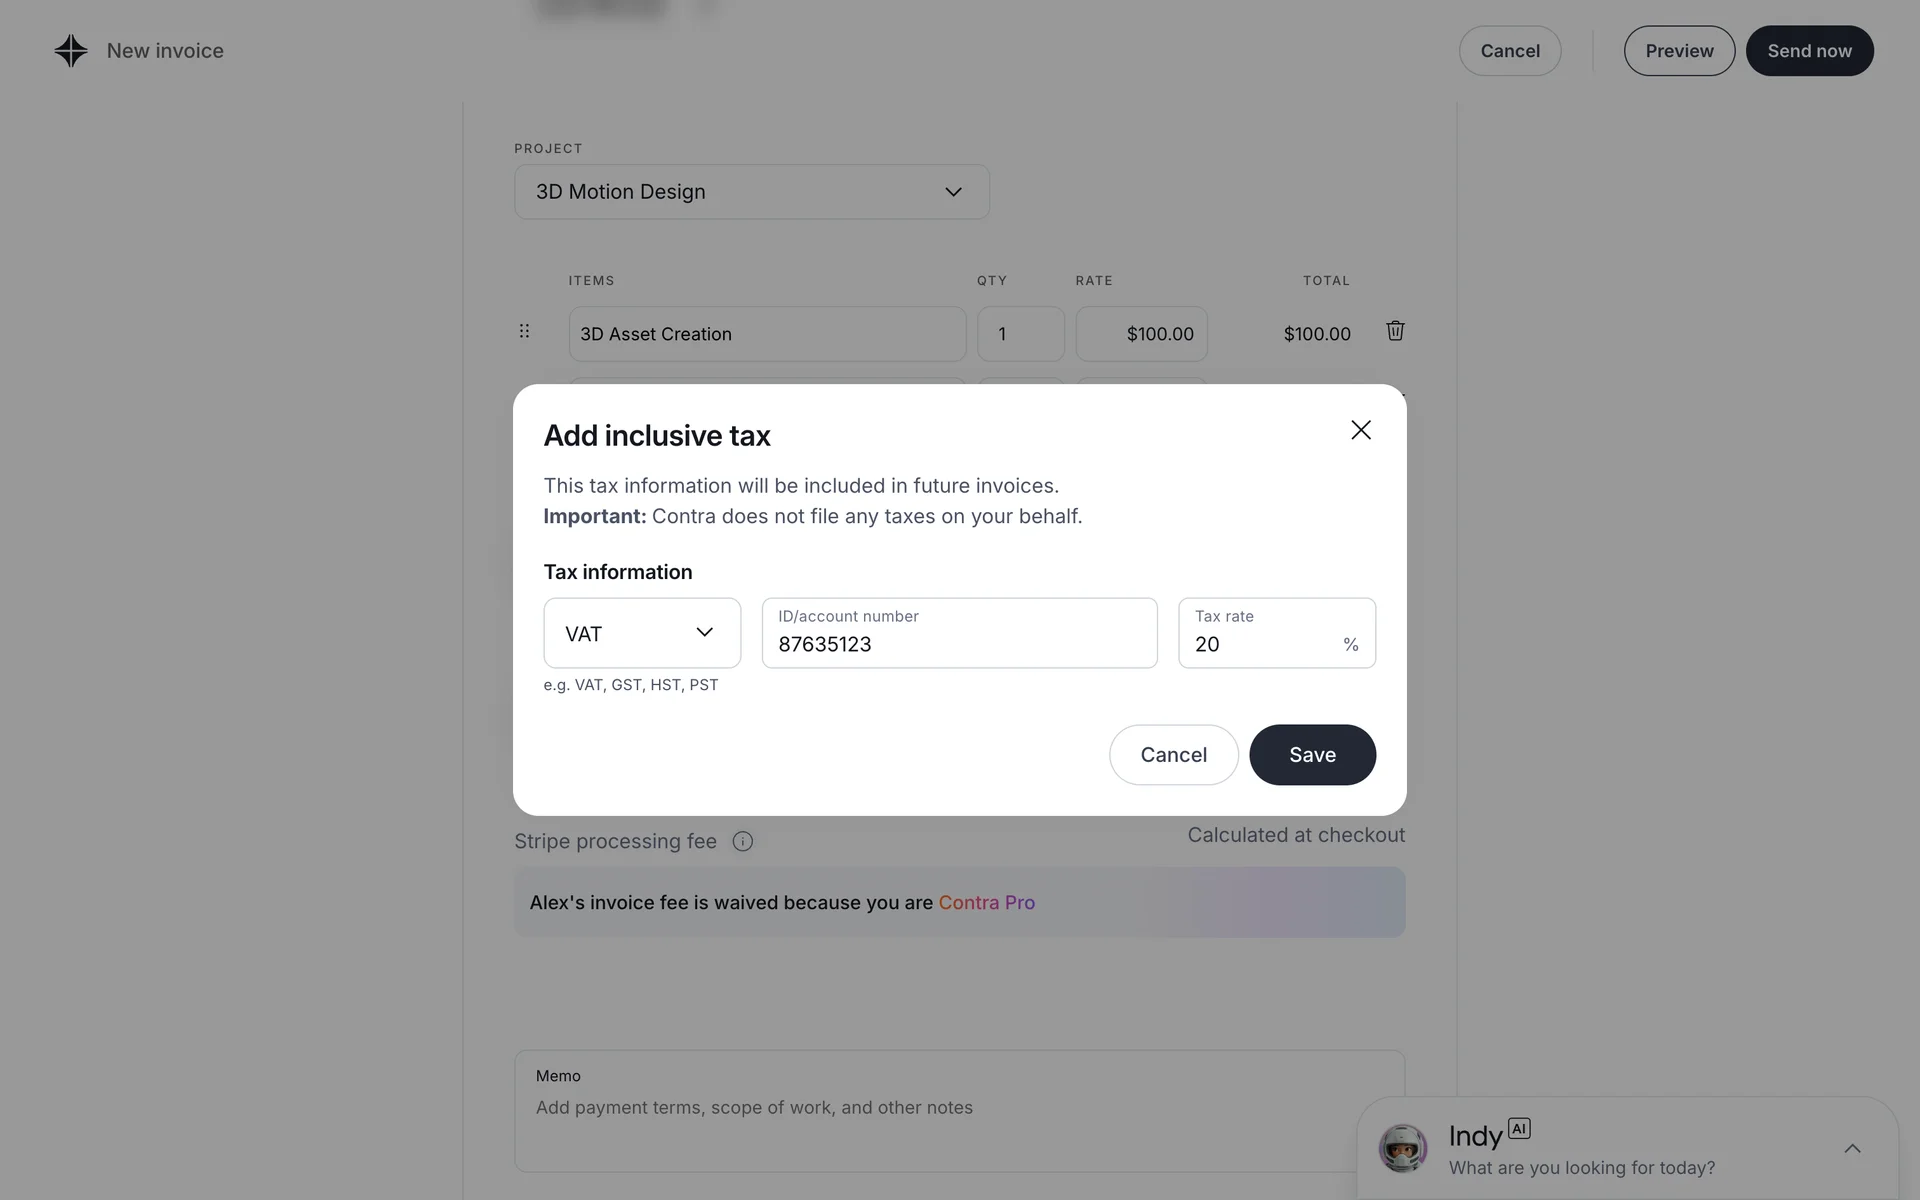1920x1200 pixels.
Task: Grab the item row drag handle
Action: [x=524, y=331]
